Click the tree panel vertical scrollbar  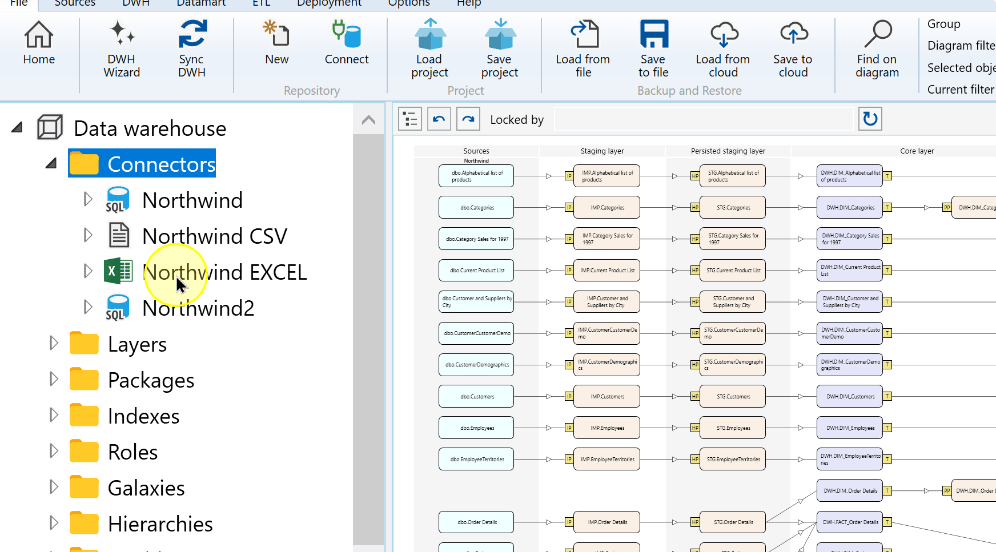click(368, 340)
